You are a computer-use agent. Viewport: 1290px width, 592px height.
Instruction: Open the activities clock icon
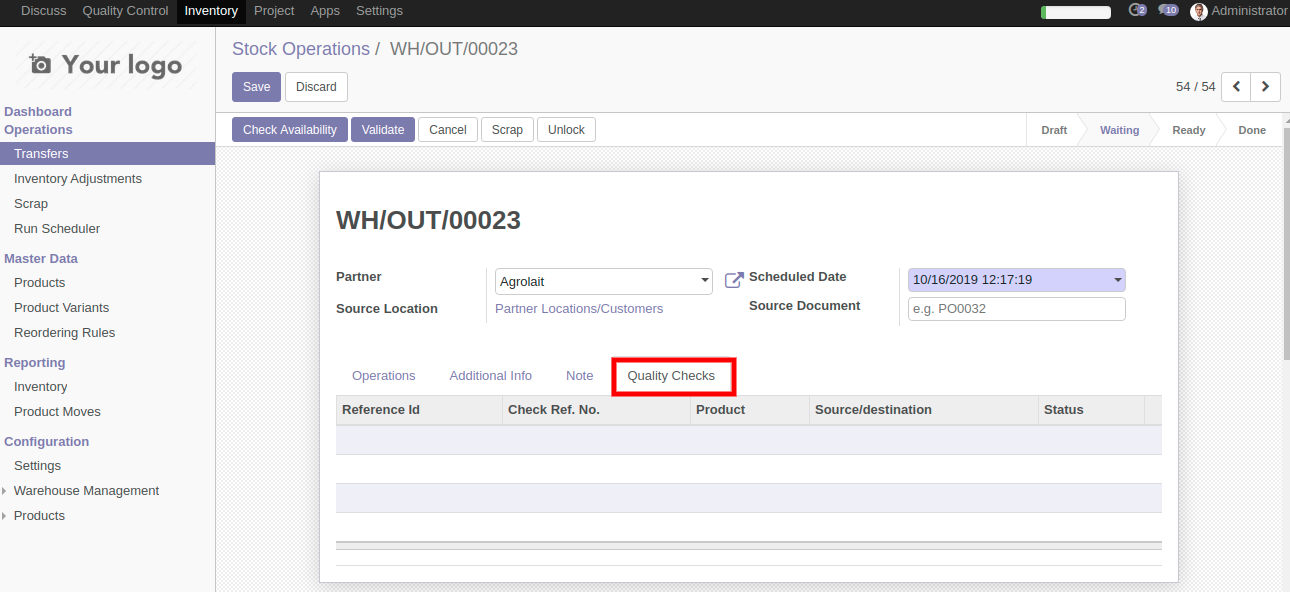pos(1136,11)
